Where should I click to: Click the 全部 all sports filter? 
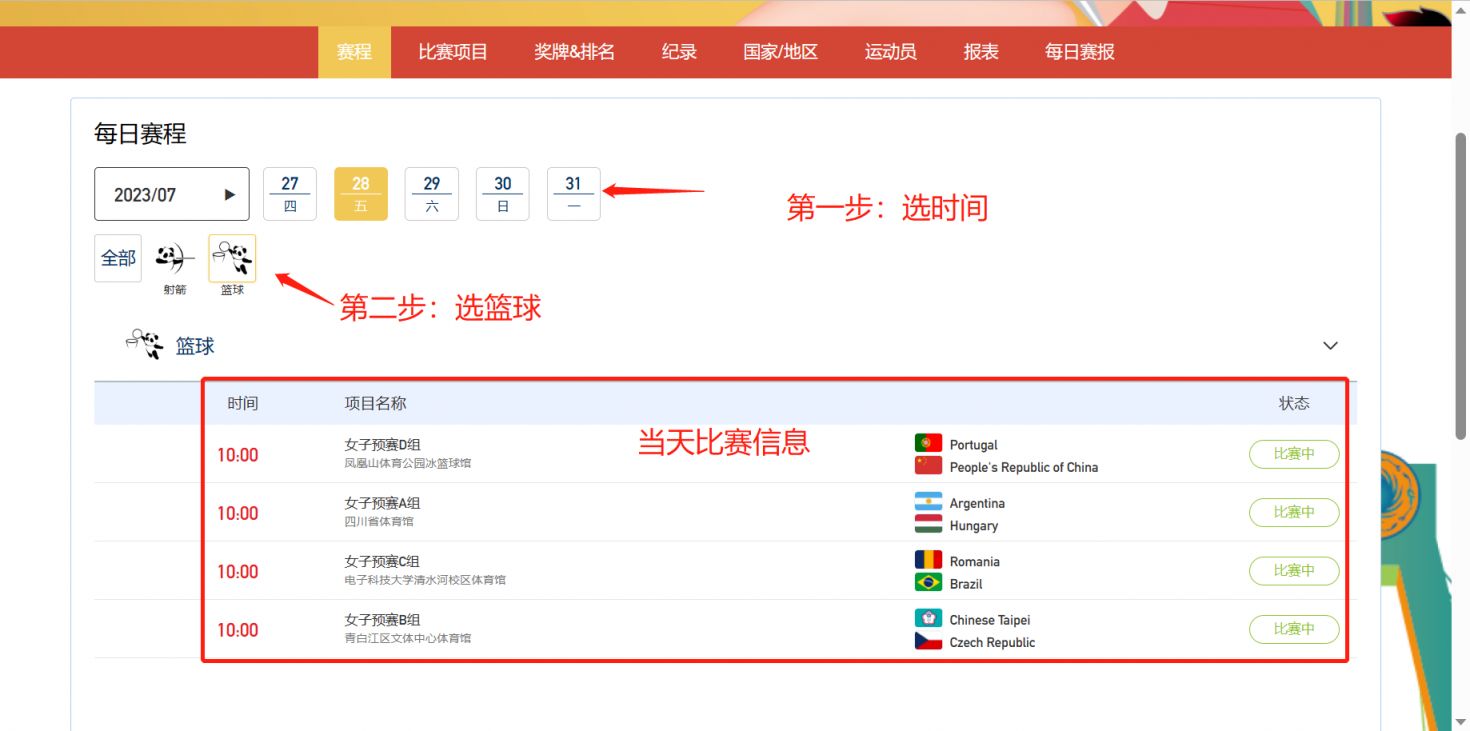point(118,258)
